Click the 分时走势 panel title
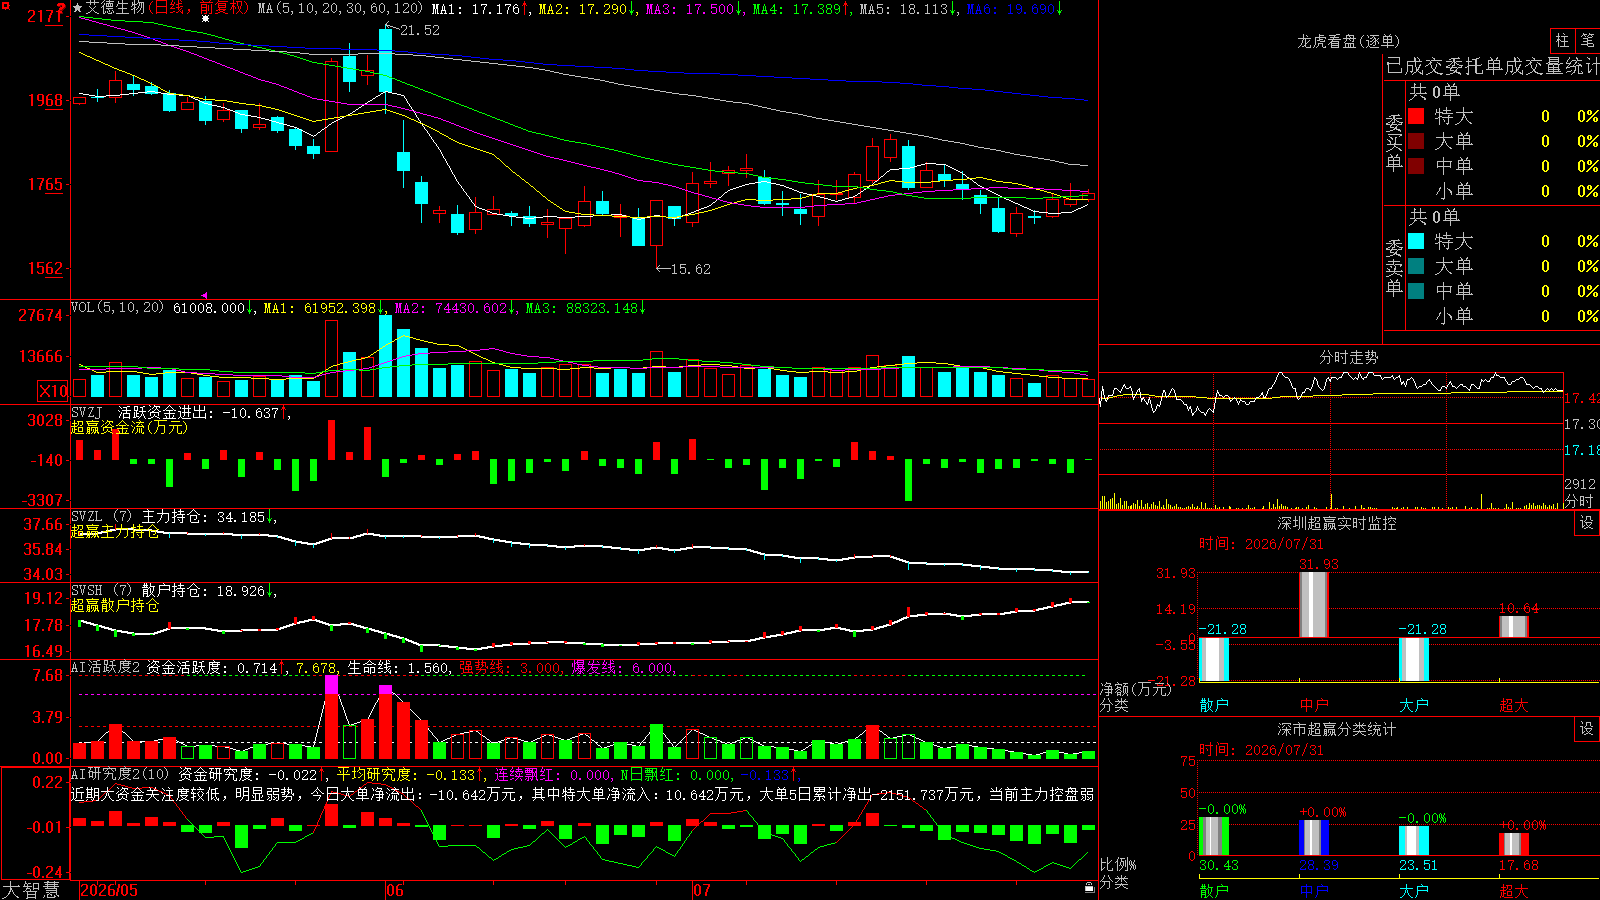The image size is (1600, 900). 1348,357
